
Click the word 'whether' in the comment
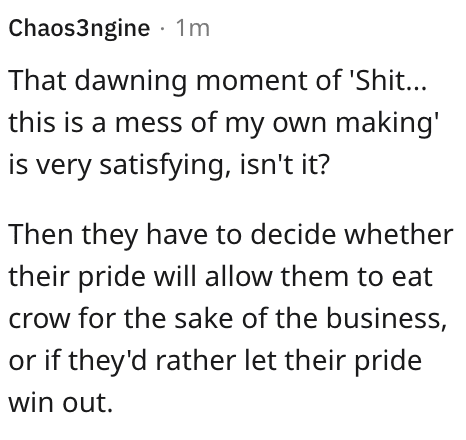(x=398, y=234)
